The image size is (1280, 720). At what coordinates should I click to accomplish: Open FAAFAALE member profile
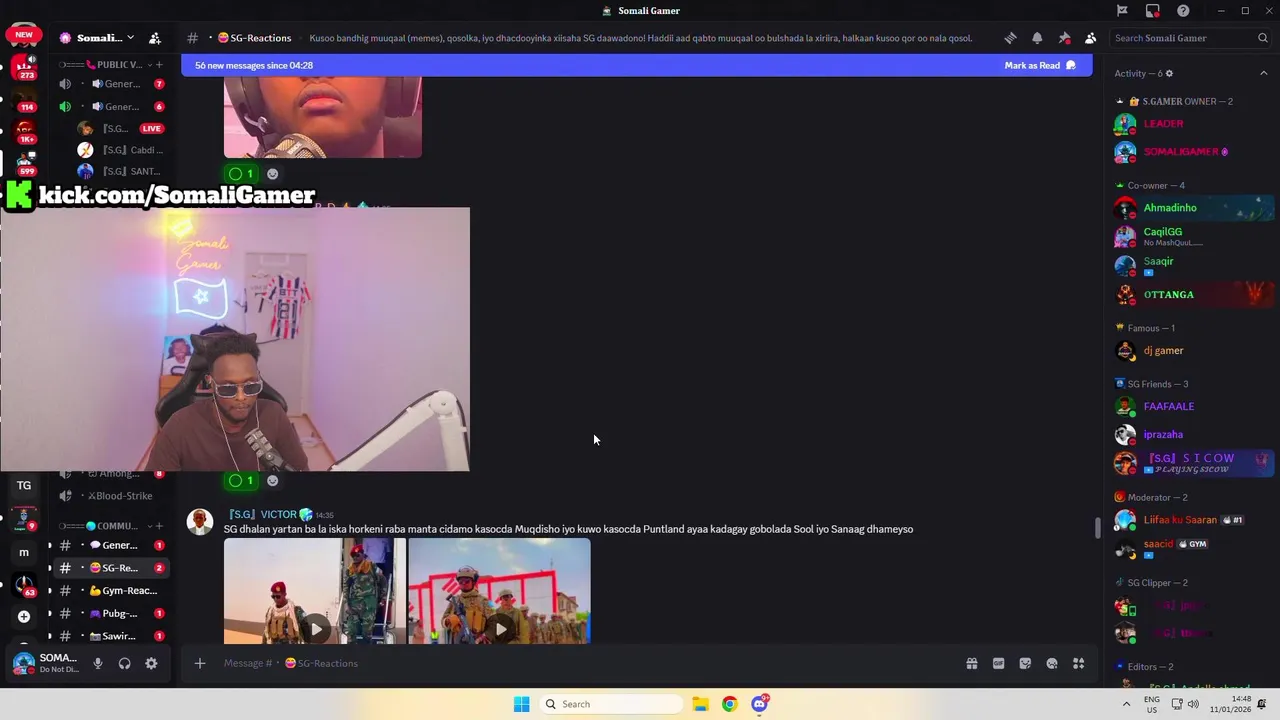(x=1193, y=407)
